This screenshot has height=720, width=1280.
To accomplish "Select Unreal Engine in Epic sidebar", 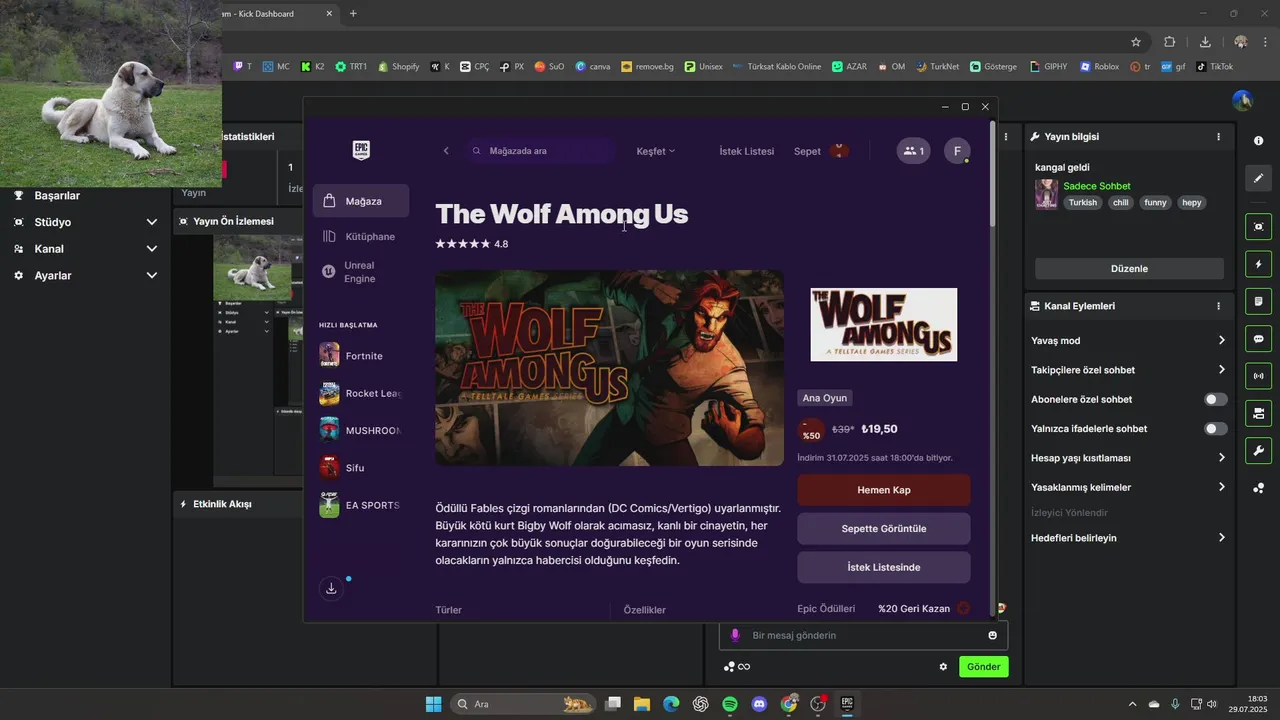I will pos(361,272).
